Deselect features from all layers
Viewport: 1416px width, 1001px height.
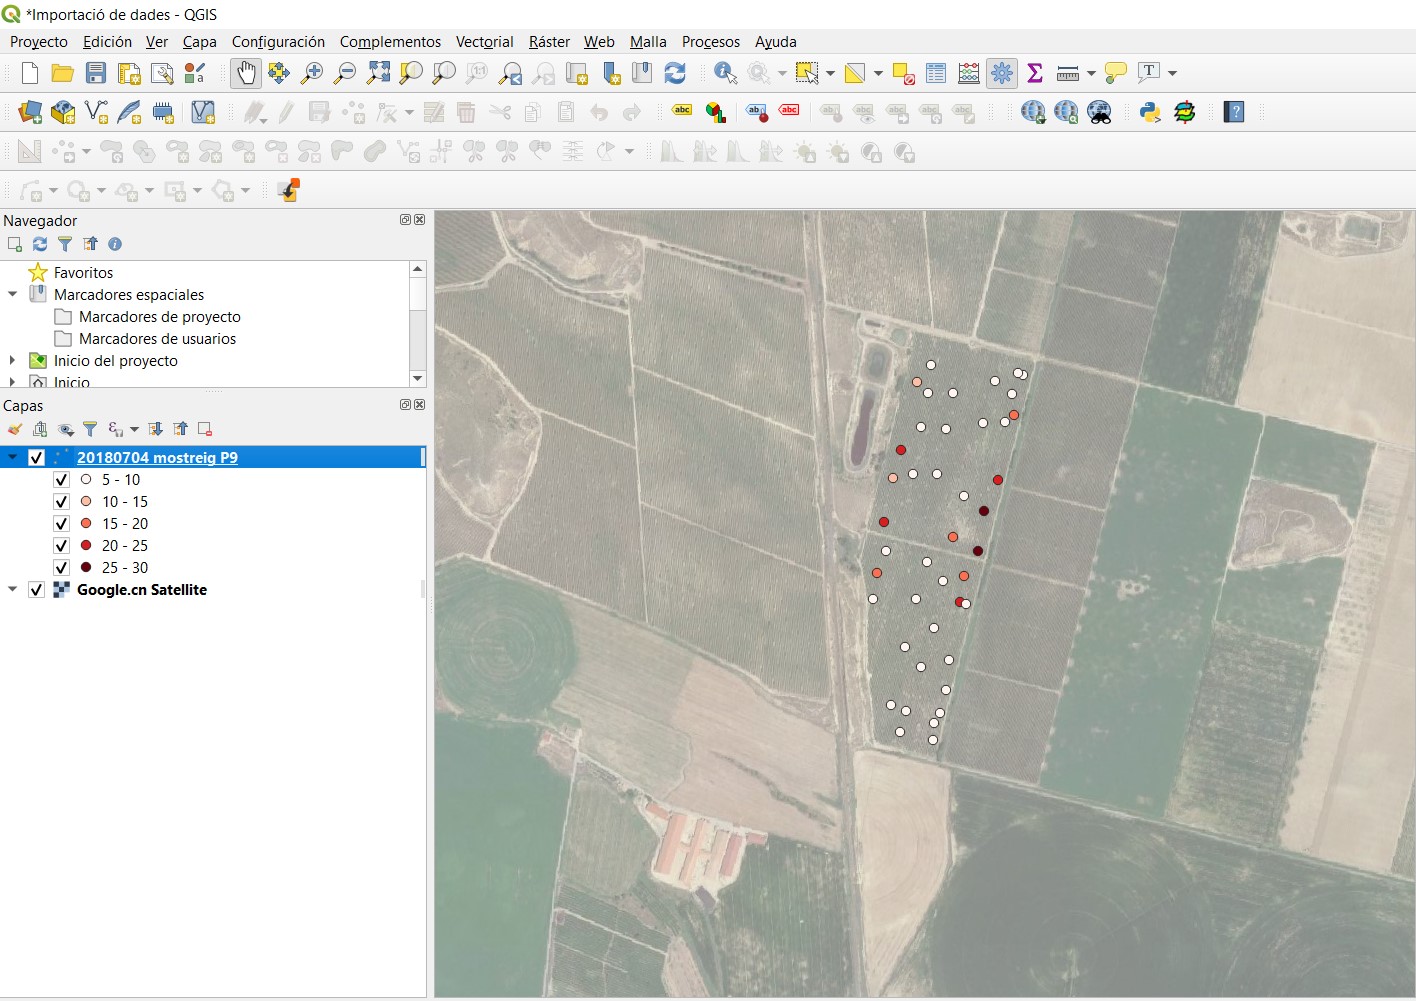(903, 73)
